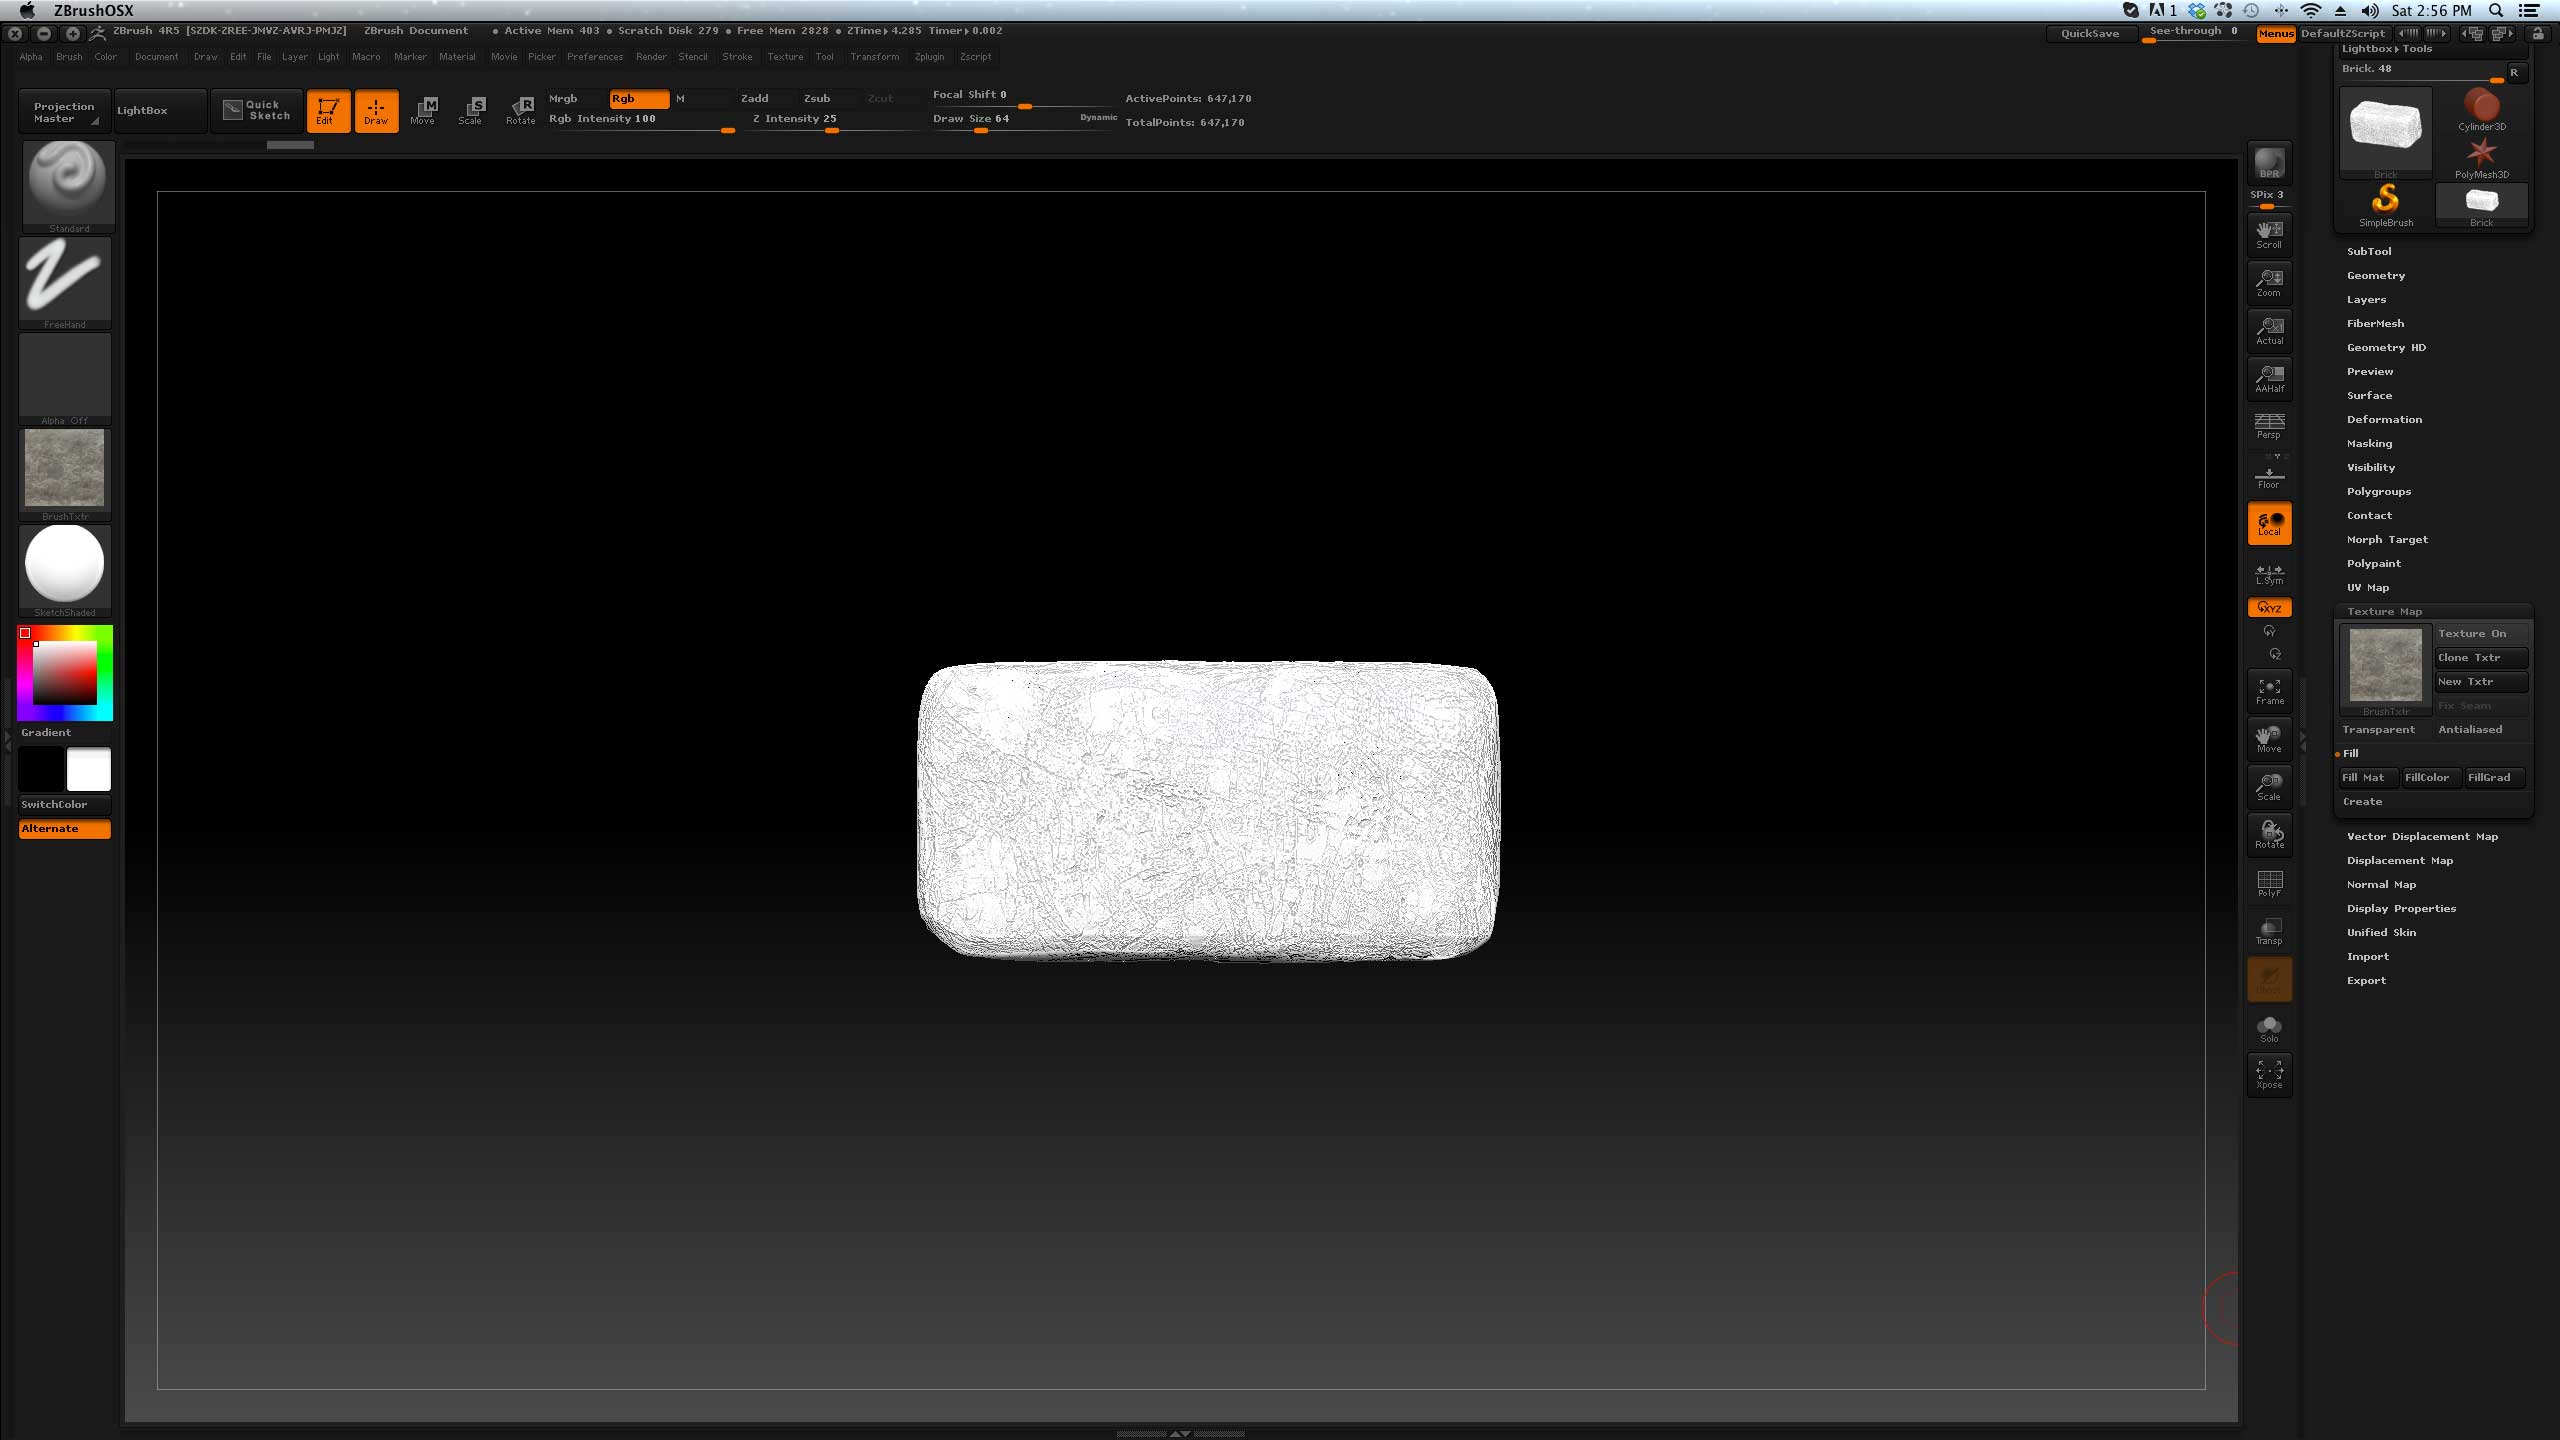Expand the Deformation section
This screenshot has width=2560, height=1440.
tap(2384, 420)
